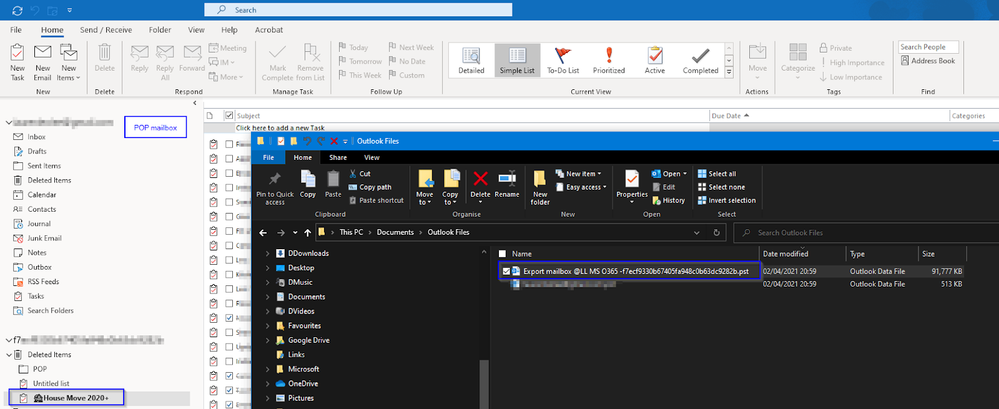Open Inbox folder in POP mailbox

tap(36, 137)
